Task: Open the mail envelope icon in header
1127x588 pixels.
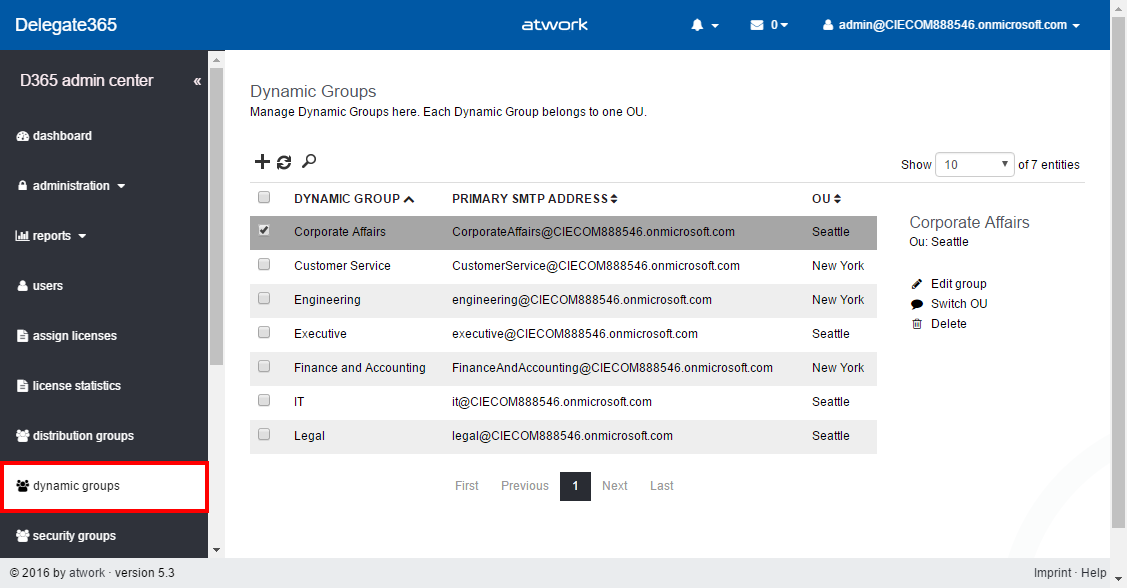Action: click(x=757, y=25)
